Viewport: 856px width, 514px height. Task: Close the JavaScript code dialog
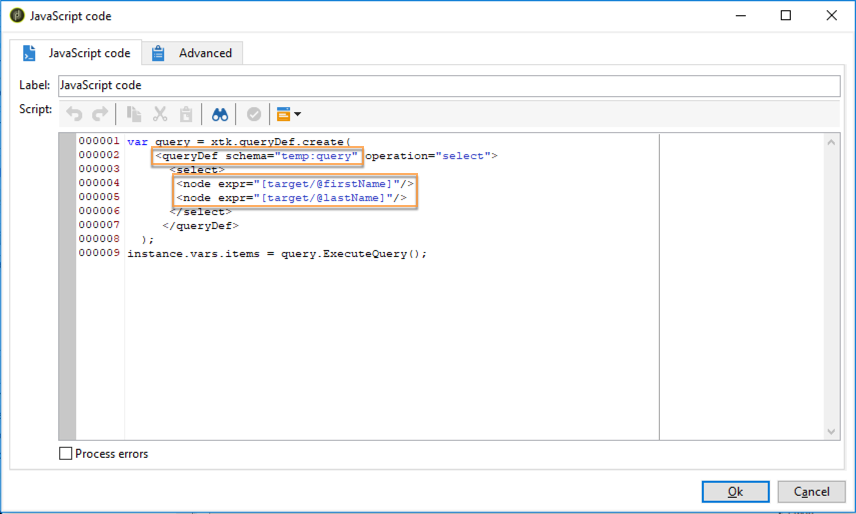click(x=831, y=15)
